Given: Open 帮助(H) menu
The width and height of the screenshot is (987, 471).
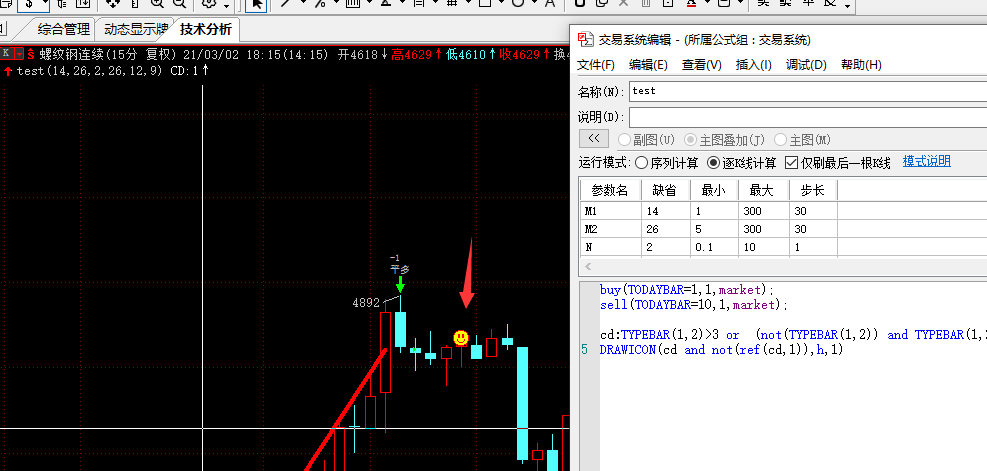Looking at the screenshot, I should 860,65.
